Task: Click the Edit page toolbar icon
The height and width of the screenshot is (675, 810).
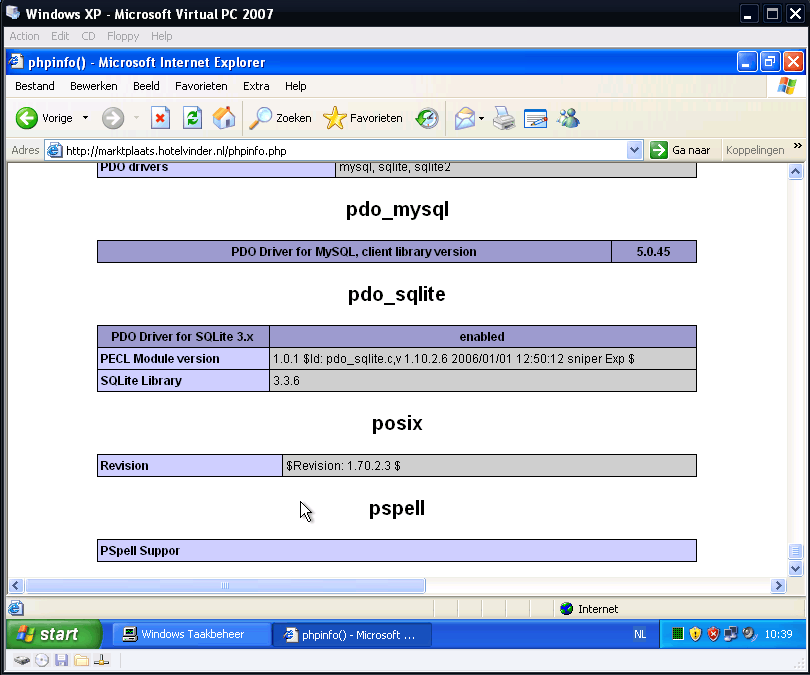Action: [x=535, y=118]
